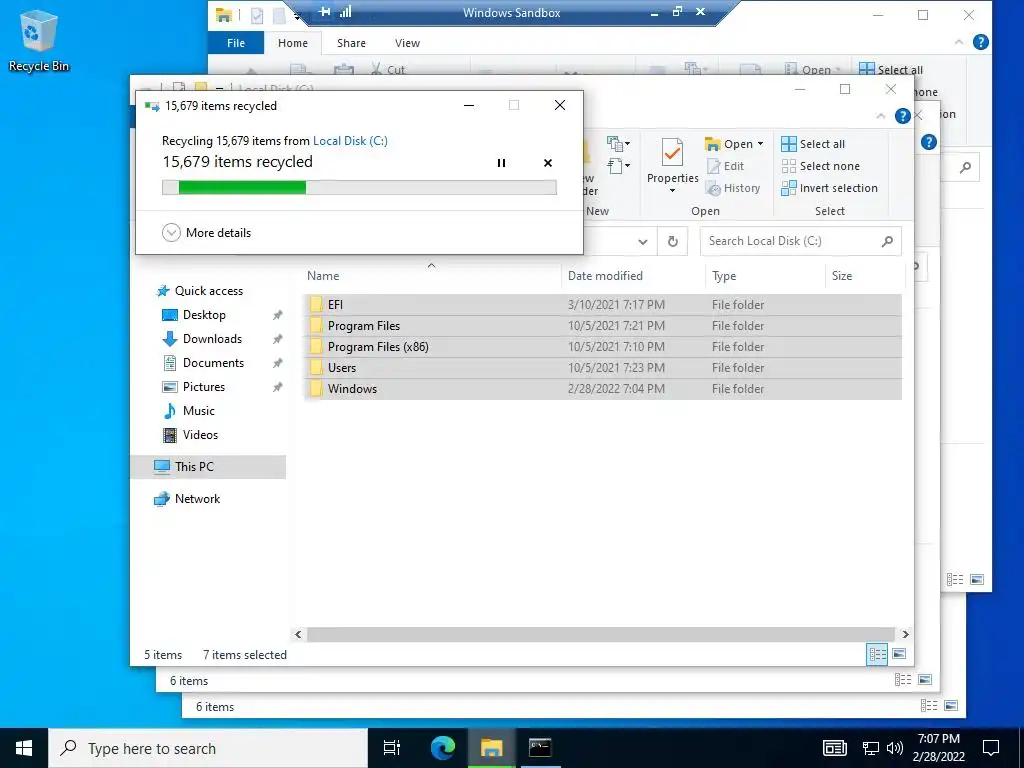
Task: Expand More details in the recycle dialog
Action: point(206,232)
